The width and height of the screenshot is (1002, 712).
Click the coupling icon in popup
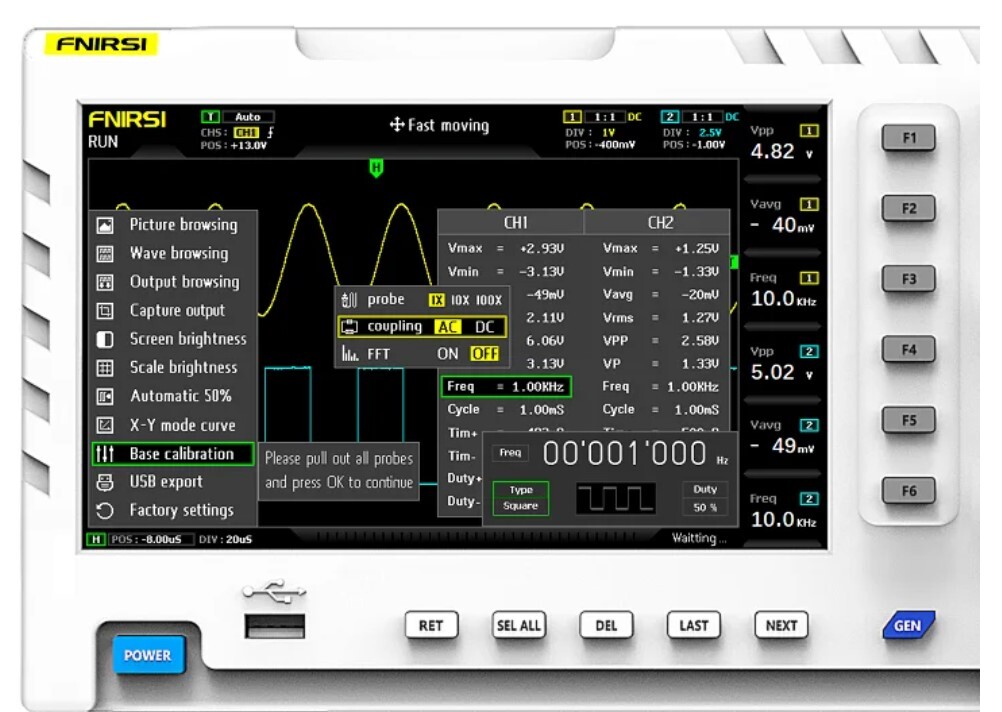[x=349, y=327]
